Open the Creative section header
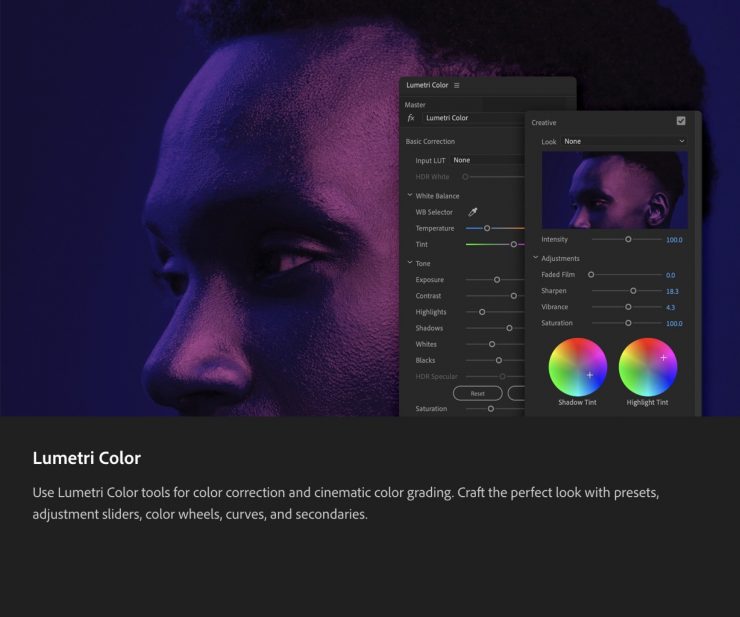The width and height of the screenshot is (740, 617). (x=544, y=122)
